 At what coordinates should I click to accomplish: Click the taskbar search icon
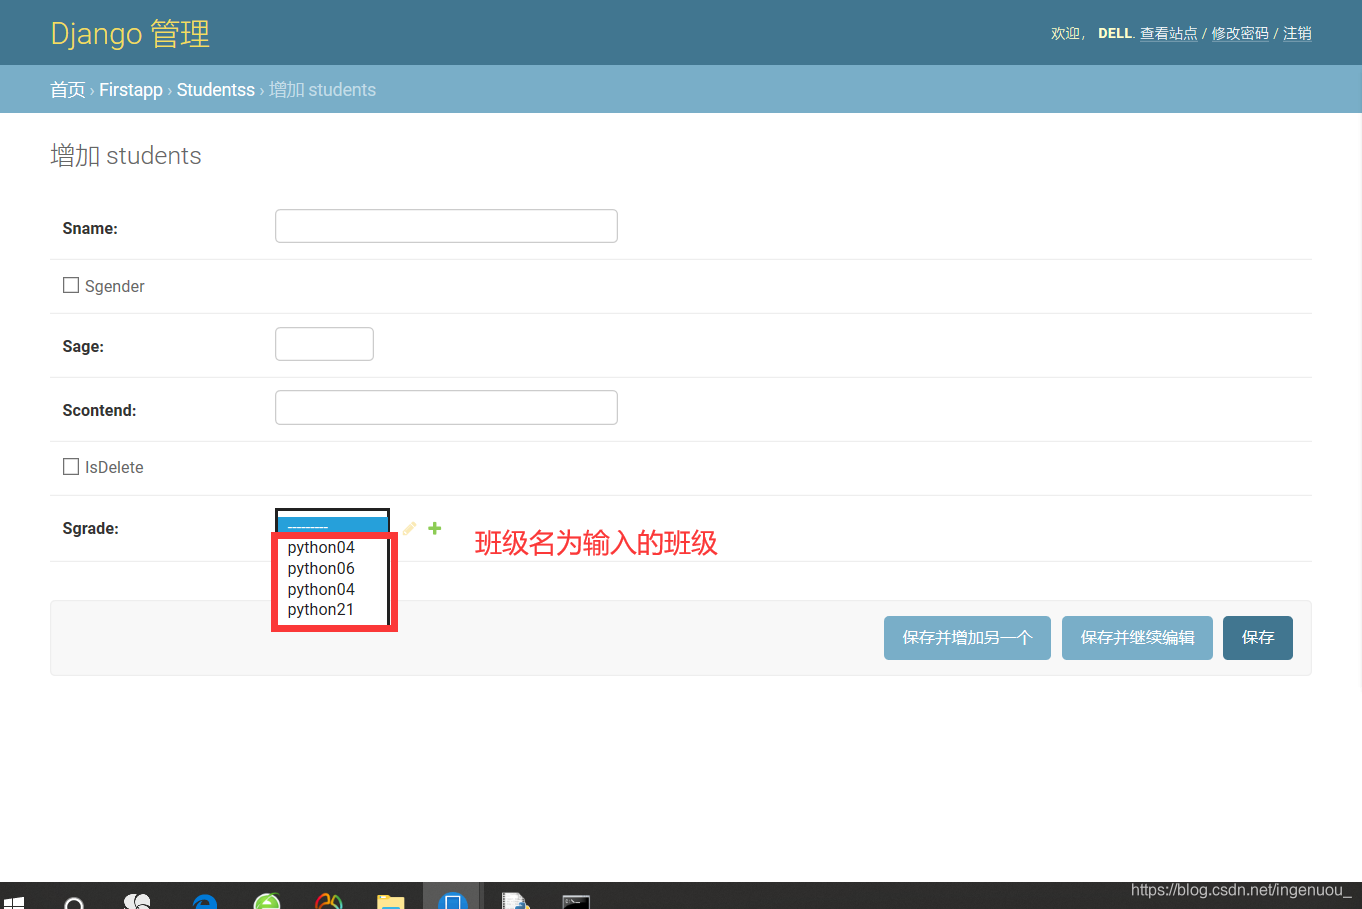(73, 902)
